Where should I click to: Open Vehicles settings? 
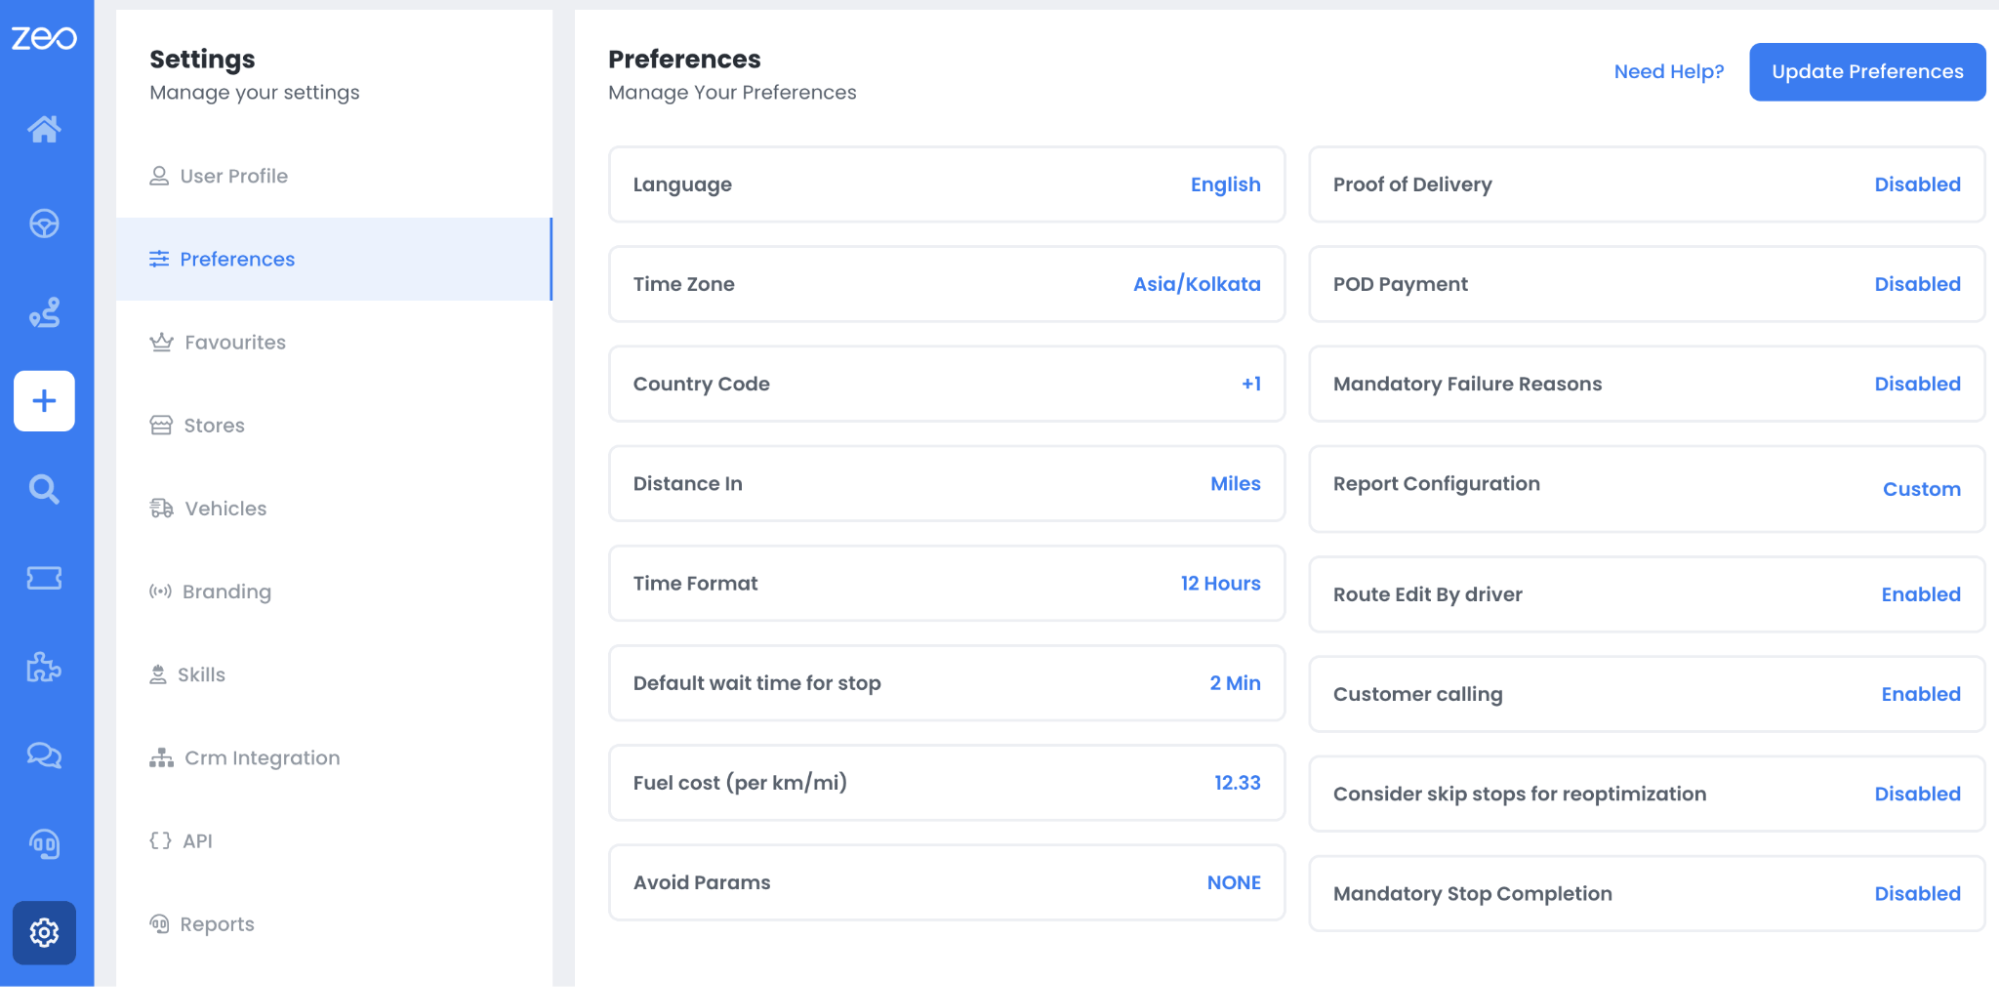334,508
